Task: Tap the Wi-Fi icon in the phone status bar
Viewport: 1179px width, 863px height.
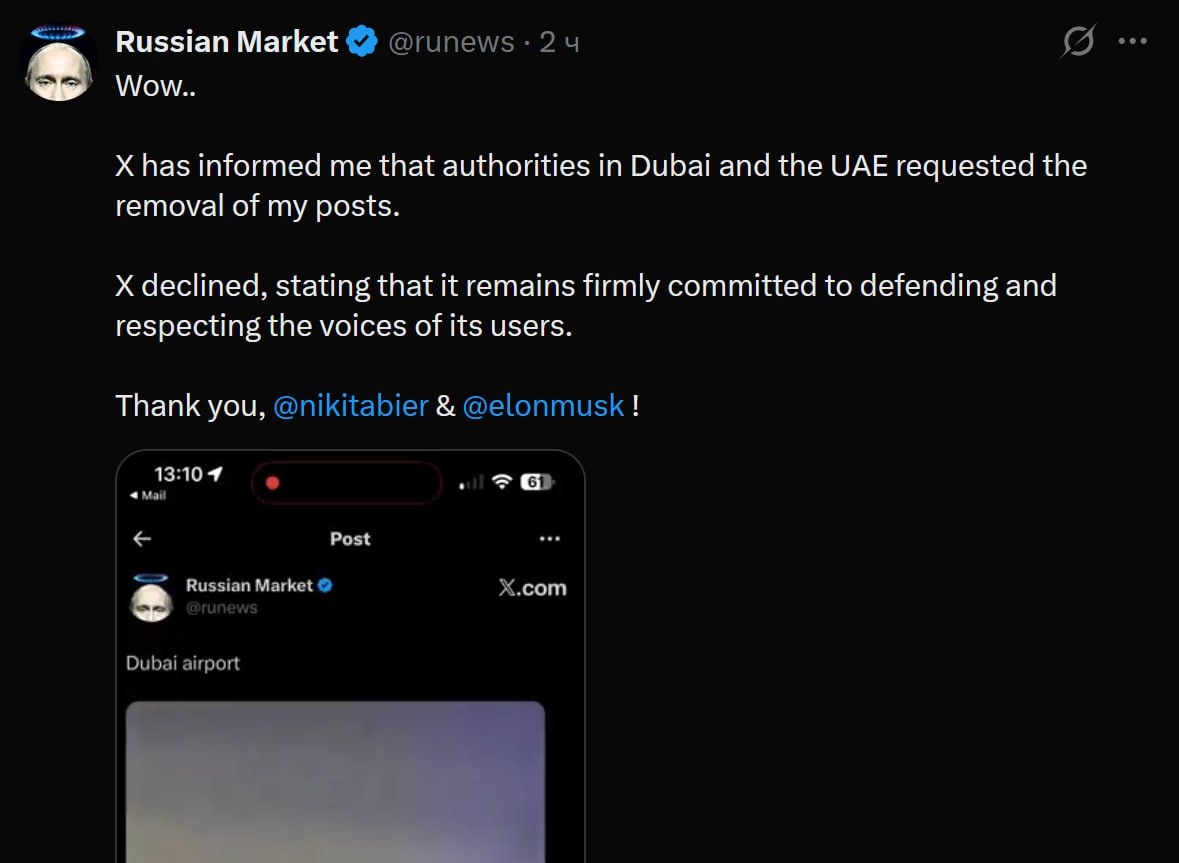Action: pos(502,482)
